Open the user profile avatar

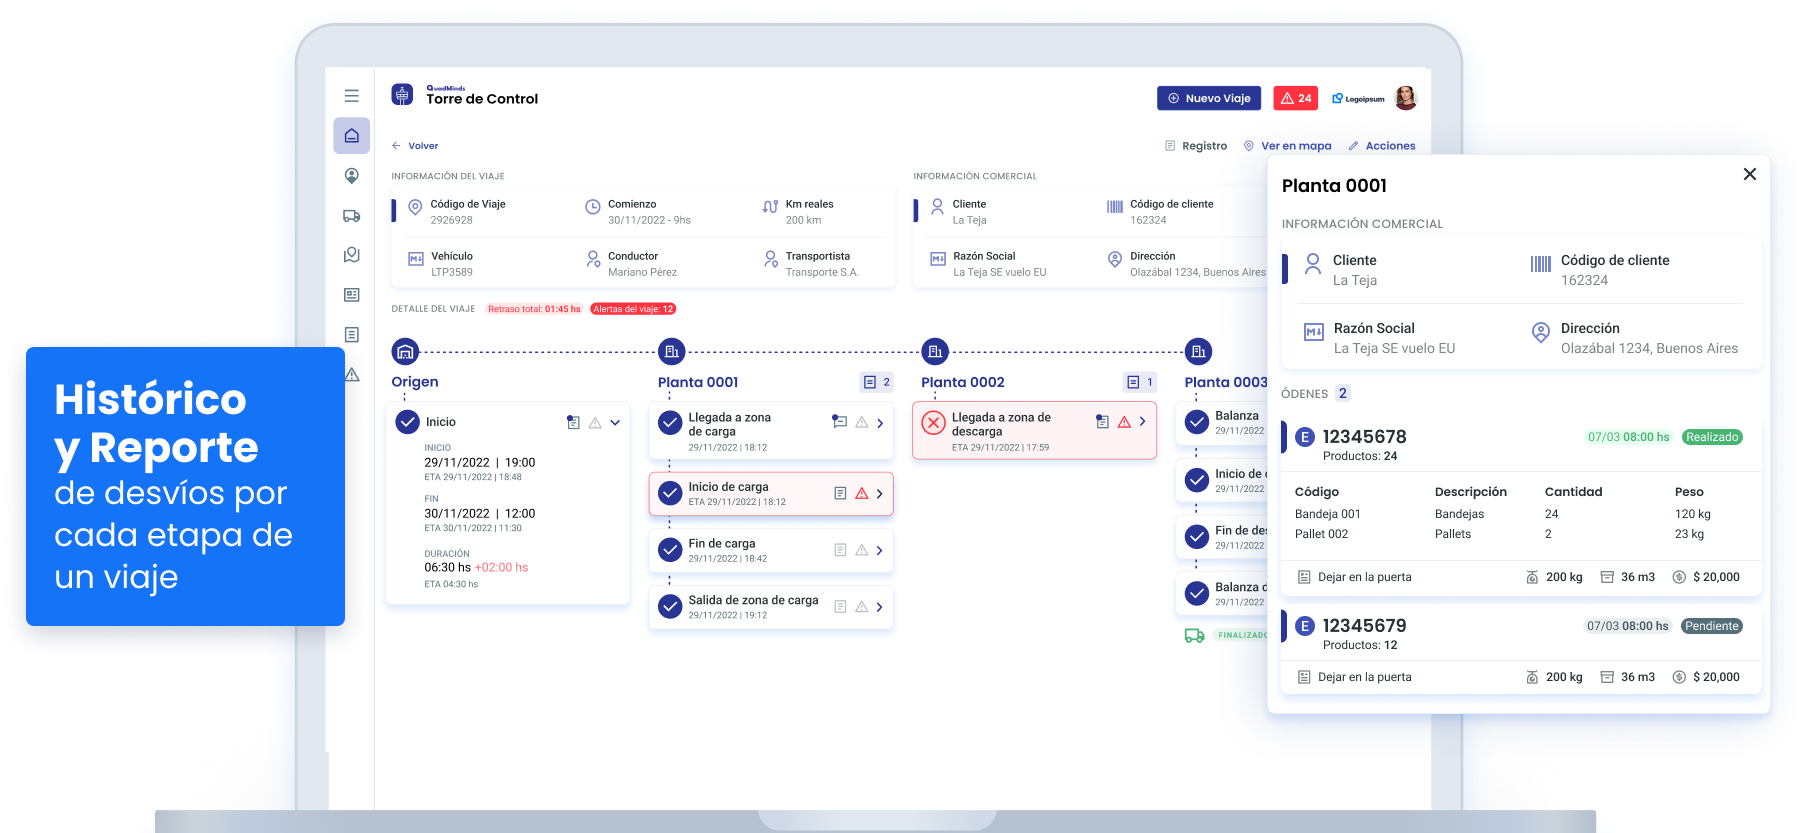[x=1405, y=98]
